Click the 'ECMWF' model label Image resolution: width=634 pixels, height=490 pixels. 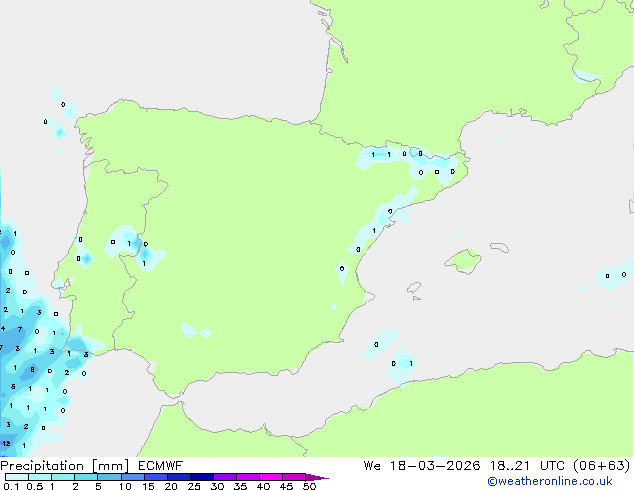161,466
